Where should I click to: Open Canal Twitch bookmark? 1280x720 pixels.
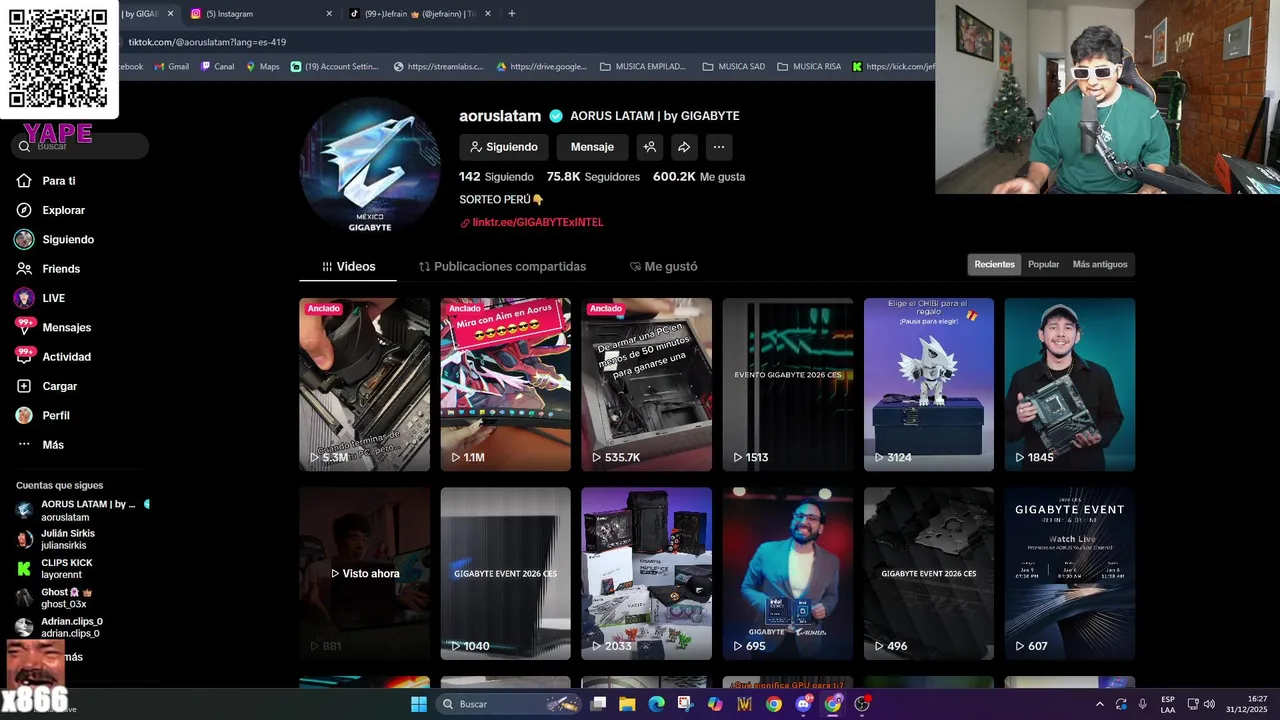[x=217, y=67]
